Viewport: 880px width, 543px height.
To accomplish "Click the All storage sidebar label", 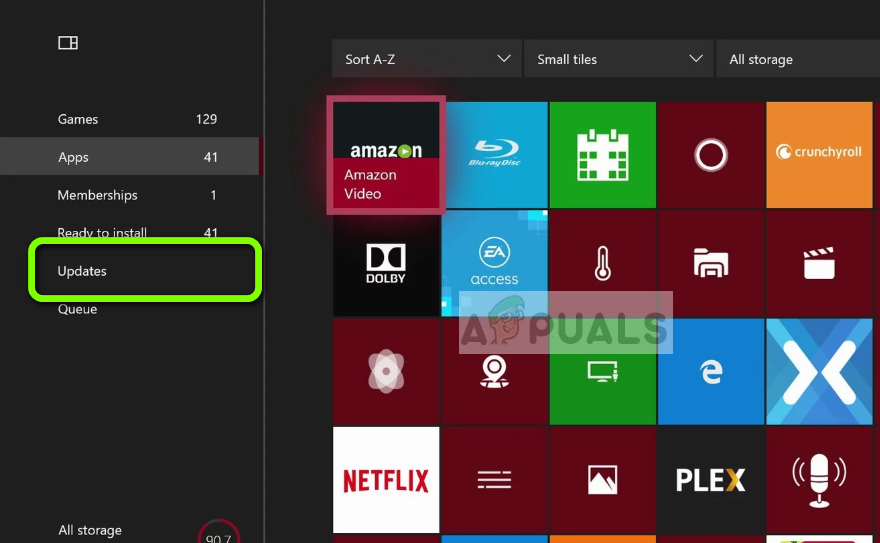I will click(x=90, y=530).
